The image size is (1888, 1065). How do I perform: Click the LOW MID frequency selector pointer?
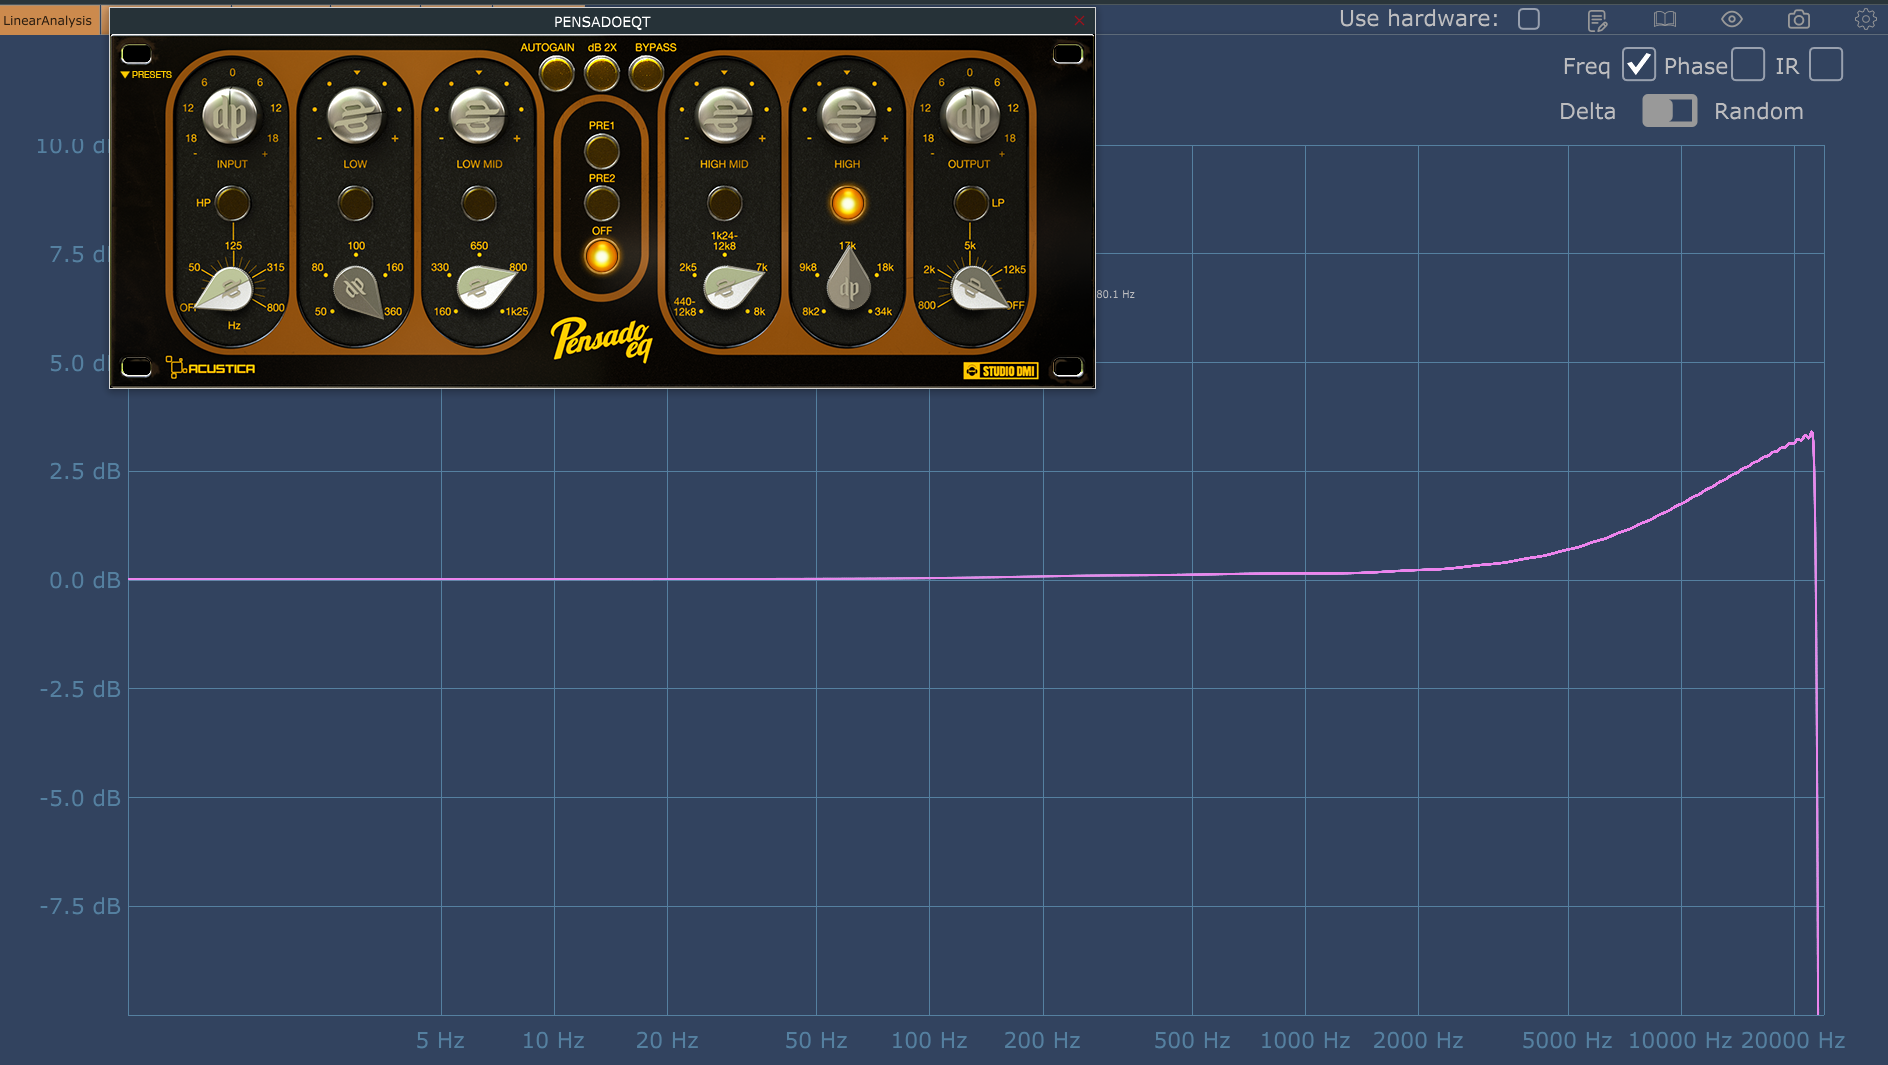tap(485, 287)
